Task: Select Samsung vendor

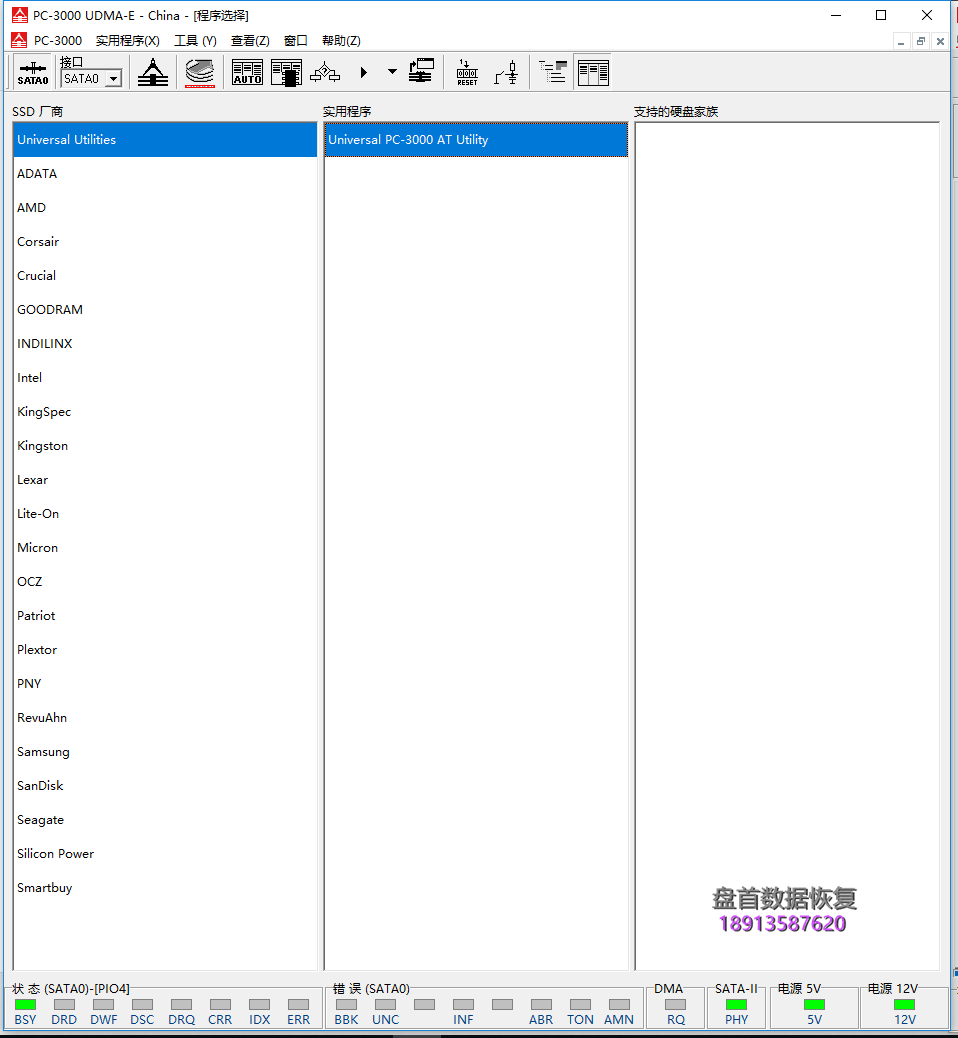Action: pos(165,751)
